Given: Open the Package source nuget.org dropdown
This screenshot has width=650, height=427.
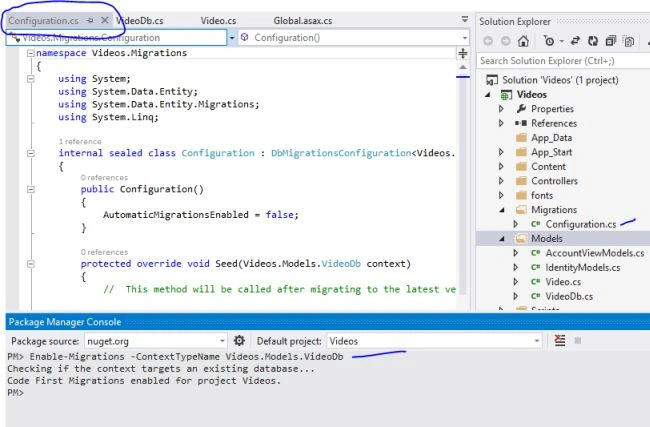Looking at the screenshot, I should (x=223, y=341).
